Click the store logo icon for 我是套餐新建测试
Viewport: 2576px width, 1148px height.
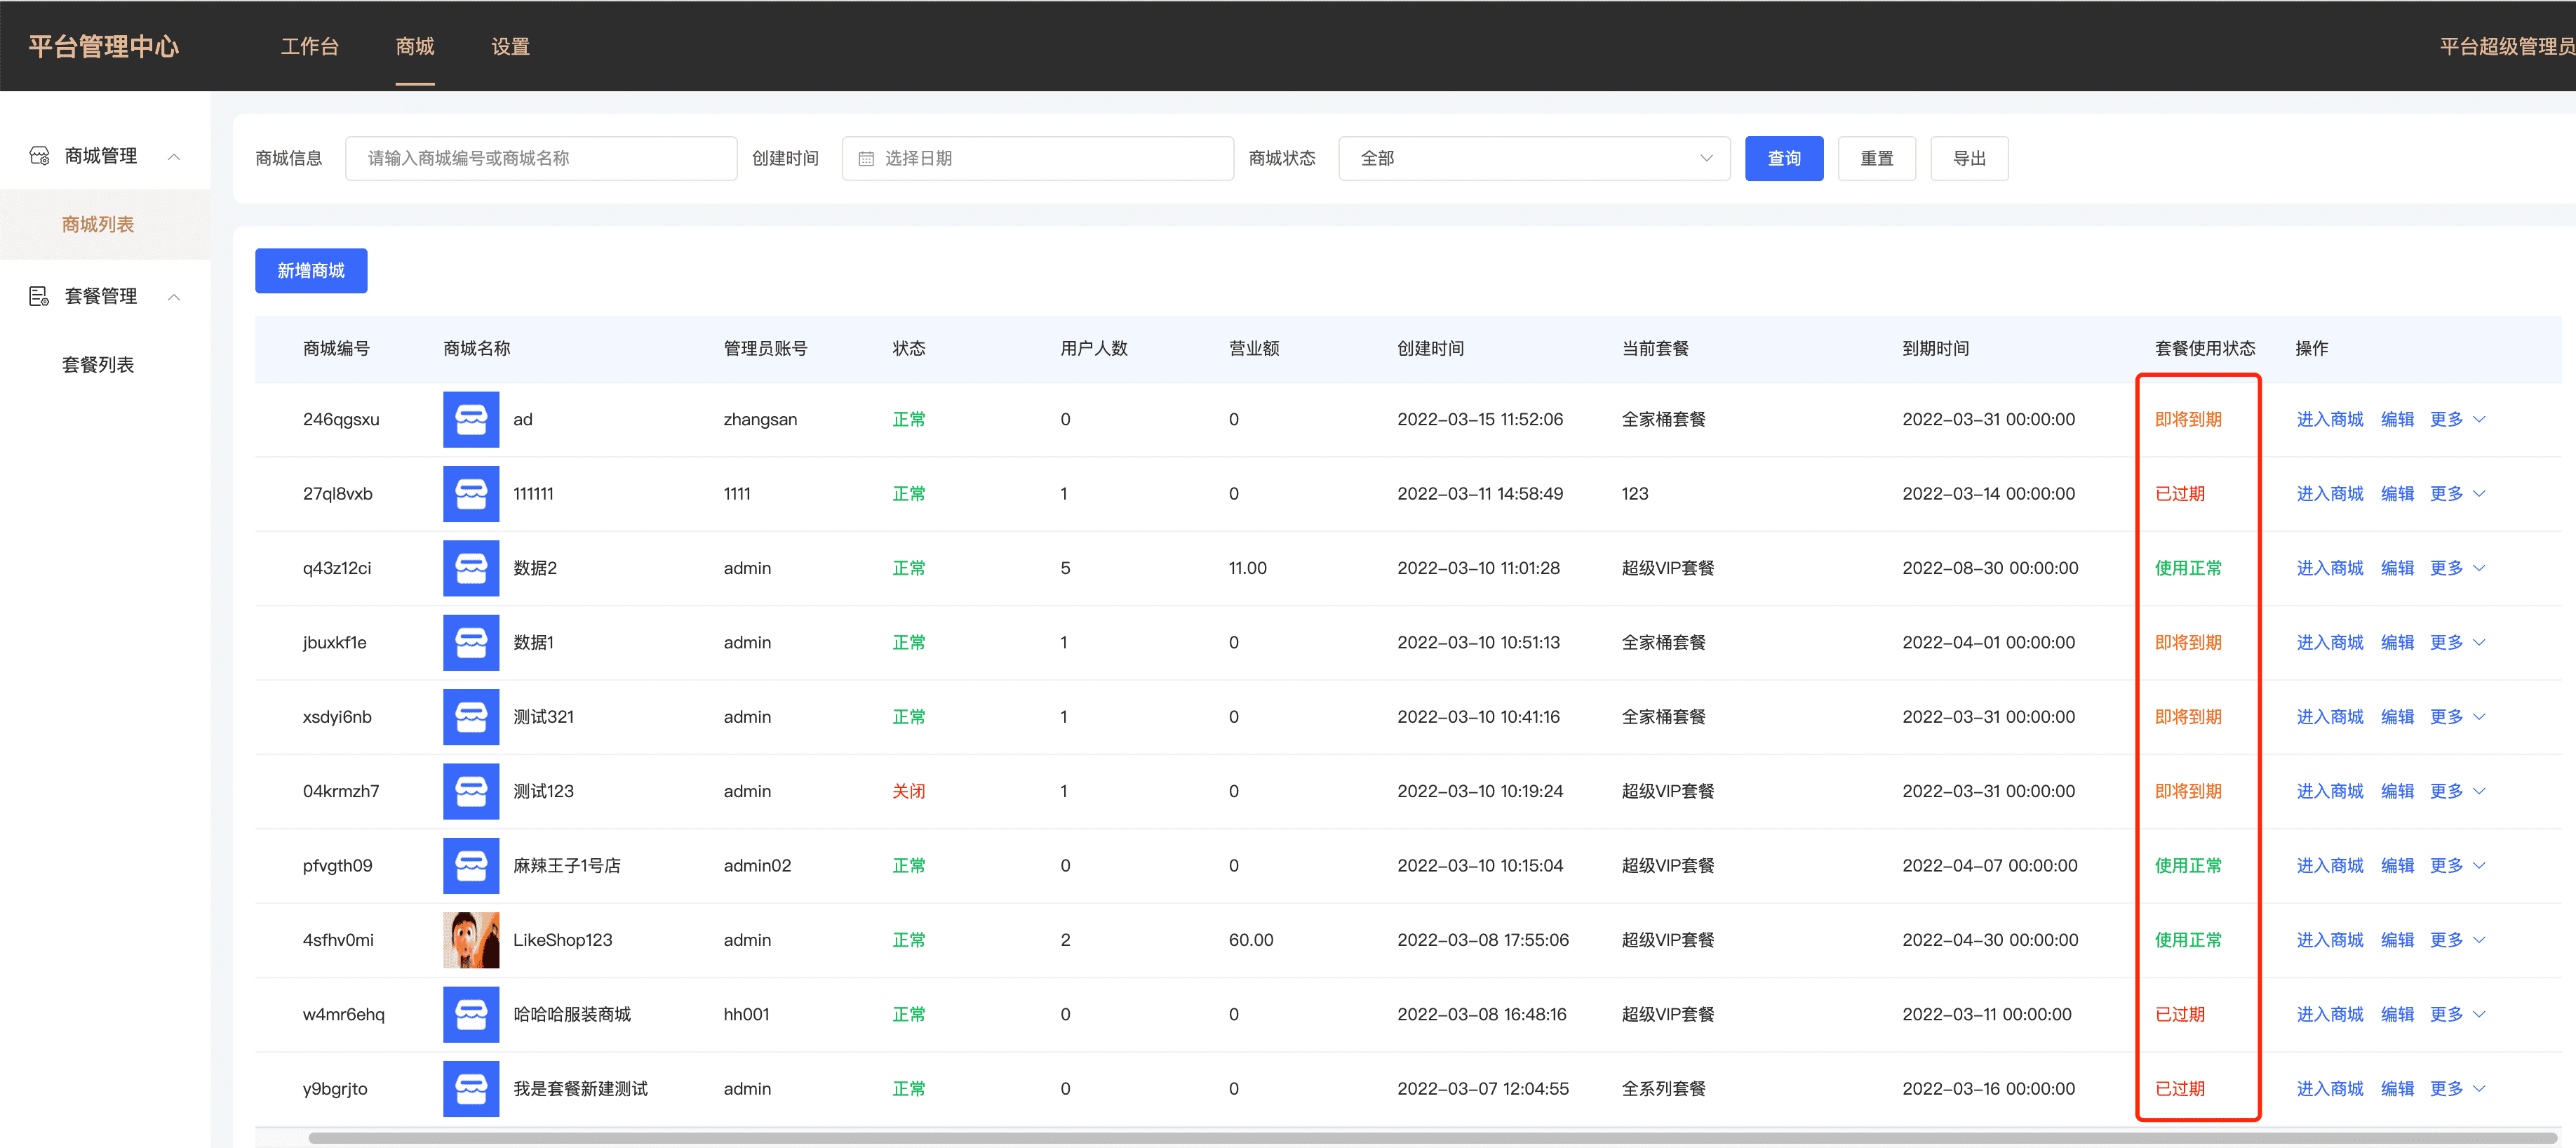(x=471, y=1089)
